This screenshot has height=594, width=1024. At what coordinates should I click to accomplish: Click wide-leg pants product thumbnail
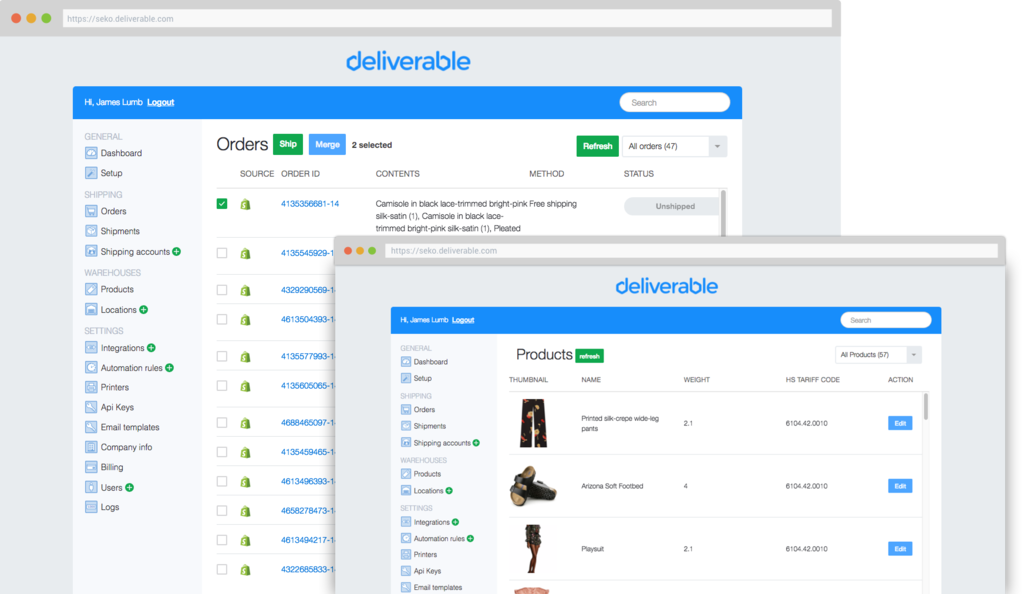[533, 423]
